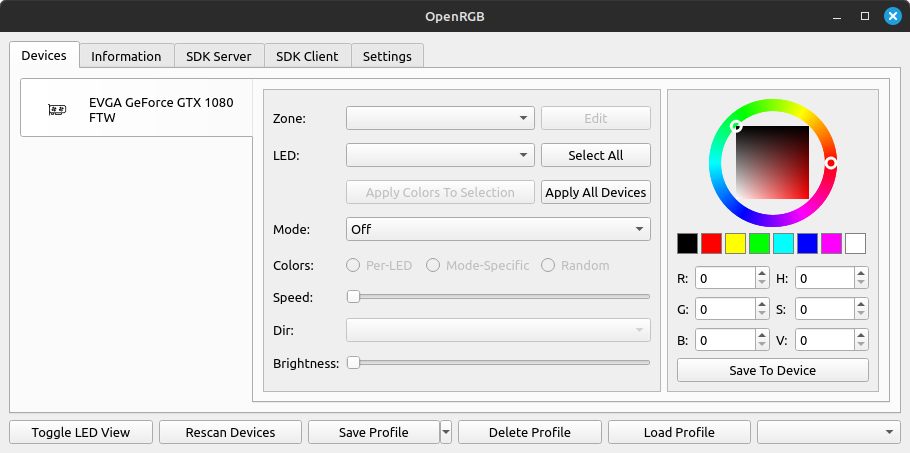
Task: Select the Per-LED colors radio button
Action: [x=379, y=266]
